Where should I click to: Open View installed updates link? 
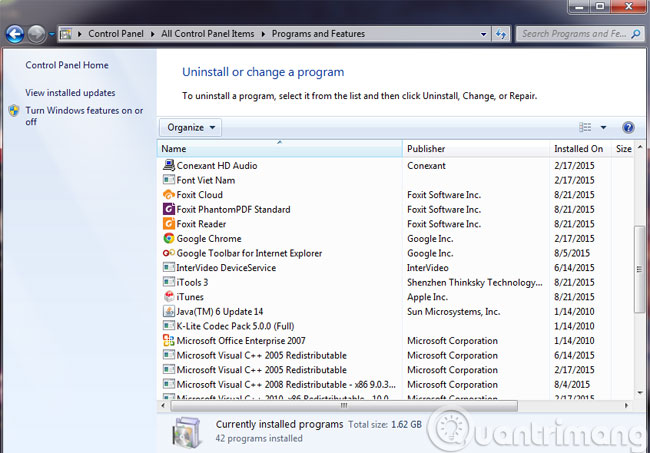(x=70, y=93)
